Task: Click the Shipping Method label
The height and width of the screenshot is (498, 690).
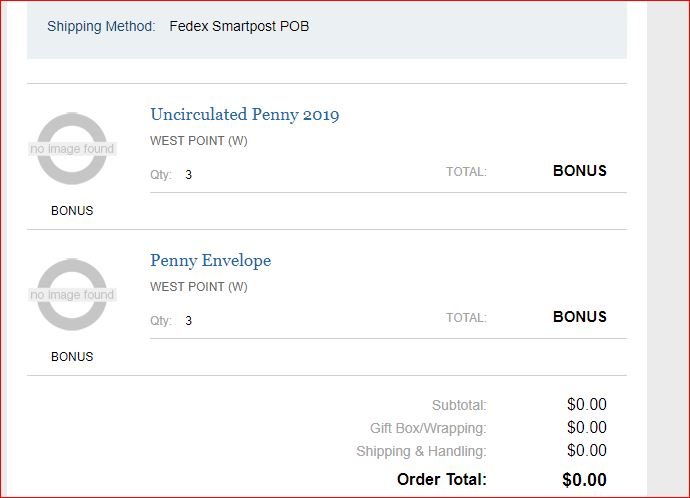Action: click(101, 26)
